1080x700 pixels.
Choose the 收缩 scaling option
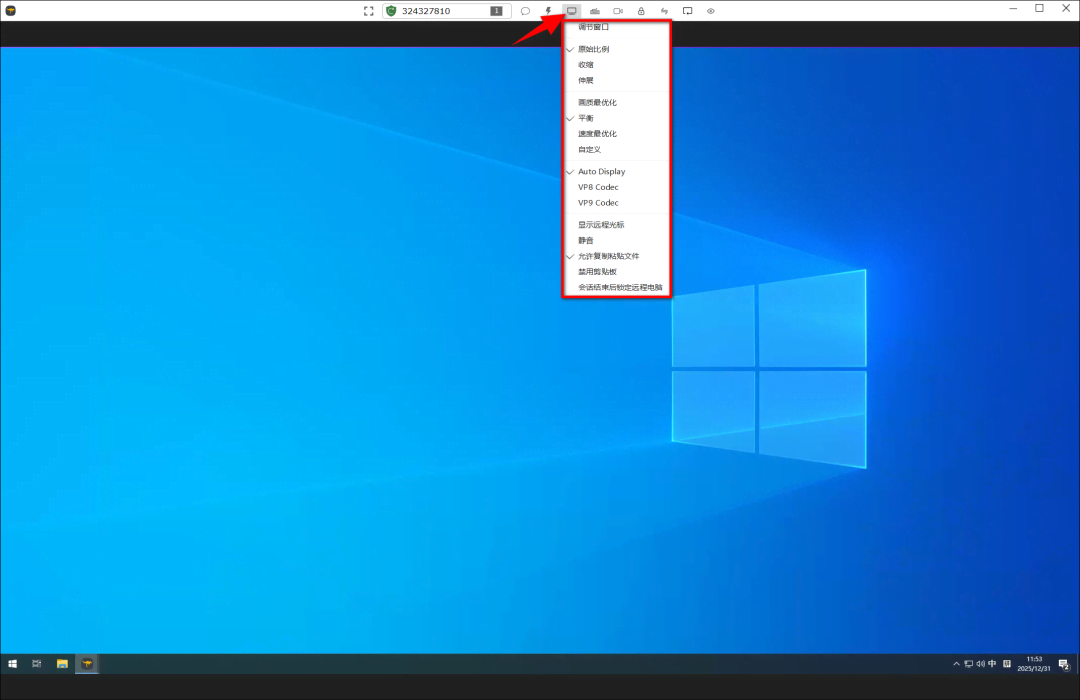click(x=616, y=65)
